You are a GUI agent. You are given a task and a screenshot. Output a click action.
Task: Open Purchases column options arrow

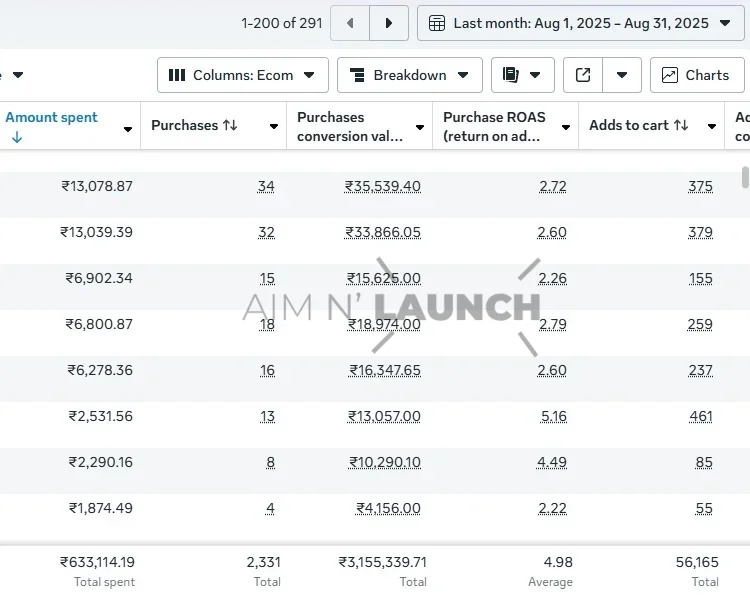coord(274,127)
